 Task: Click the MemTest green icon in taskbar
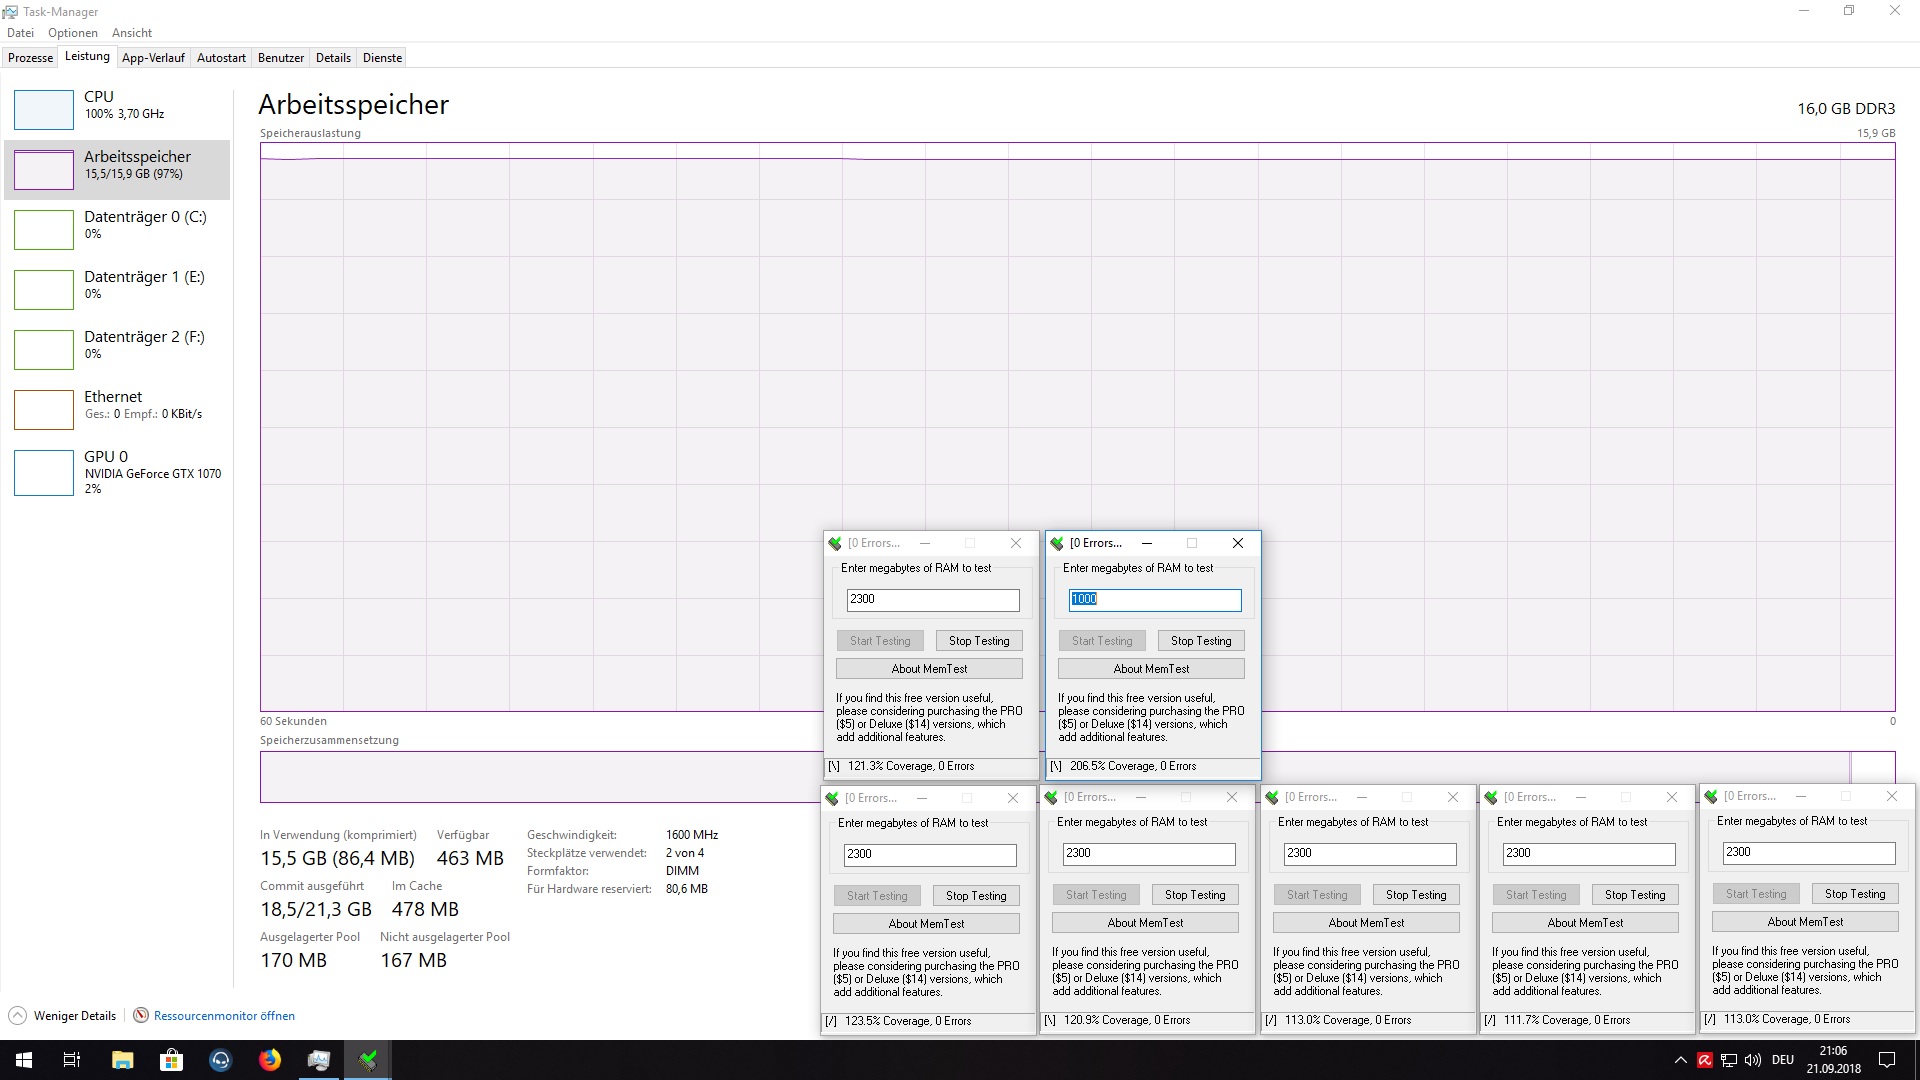click(368, 1060)
